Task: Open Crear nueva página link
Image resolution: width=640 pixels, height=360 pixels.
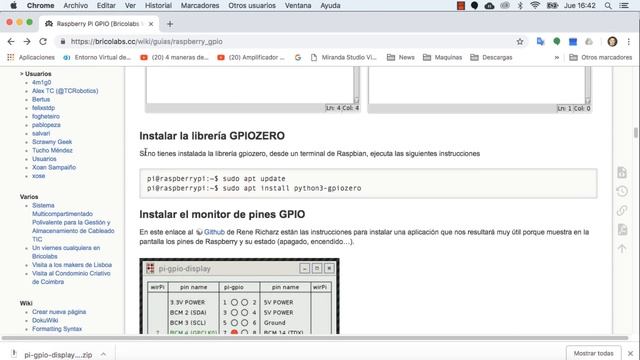Action: (59, 312)
